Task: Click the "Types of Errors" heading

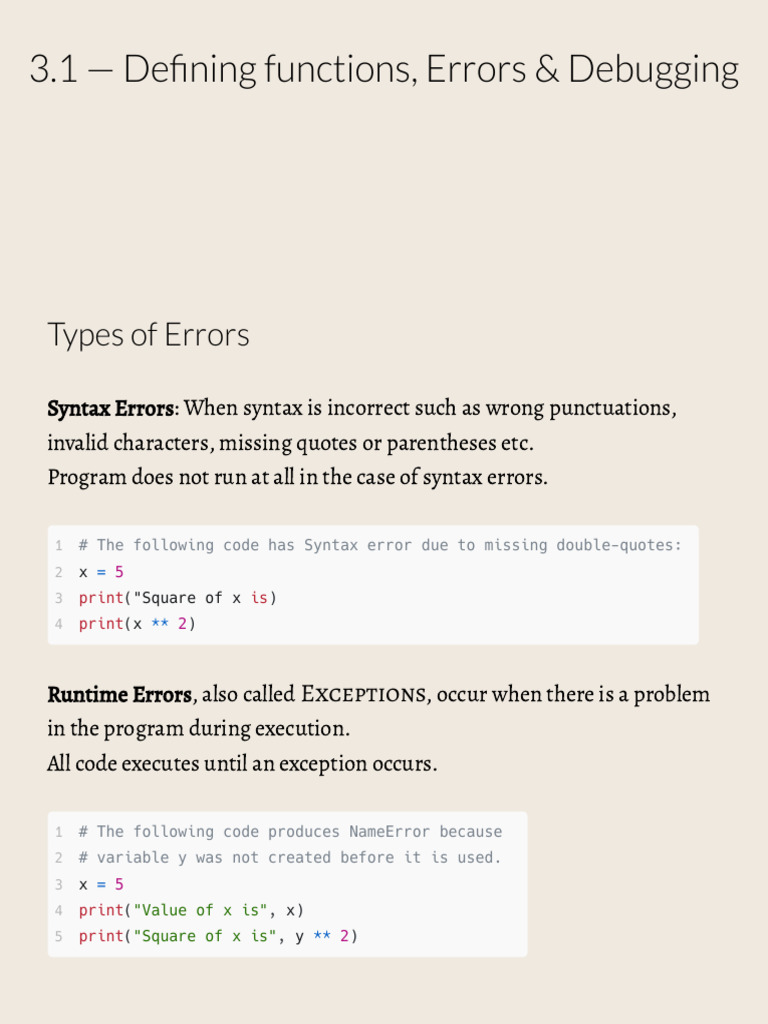Action: point(148,334)
